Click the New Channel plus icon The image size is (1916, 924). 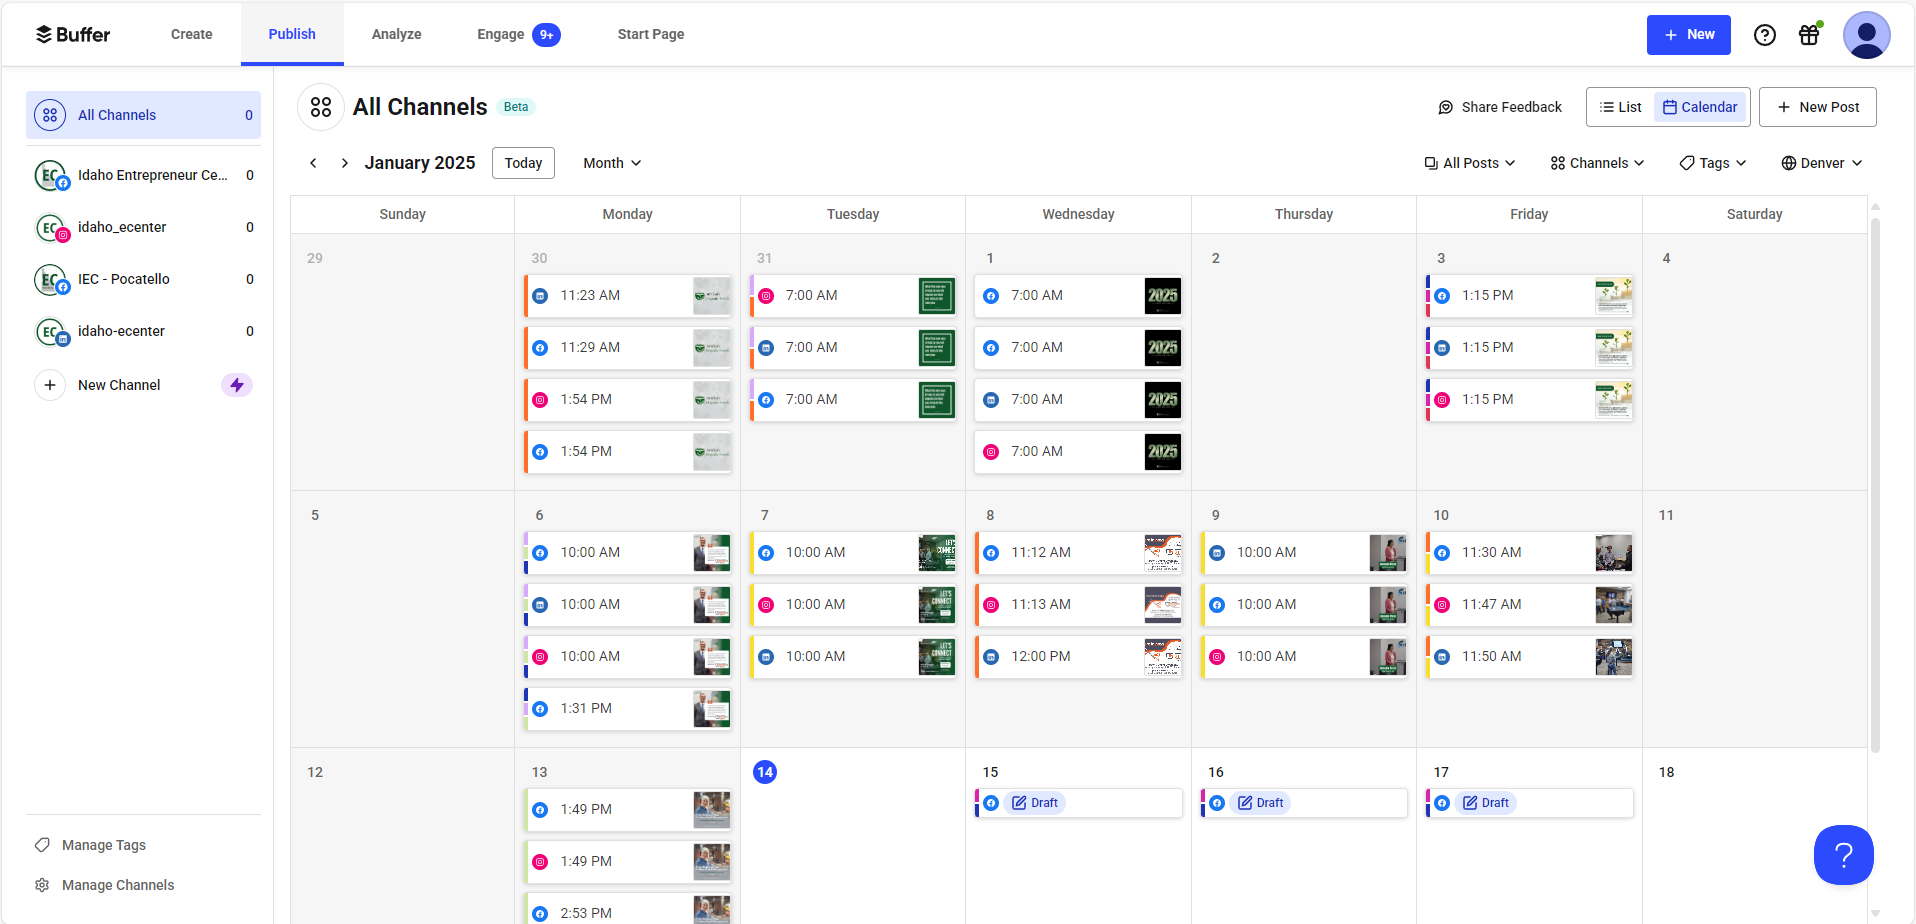[50, 385]
